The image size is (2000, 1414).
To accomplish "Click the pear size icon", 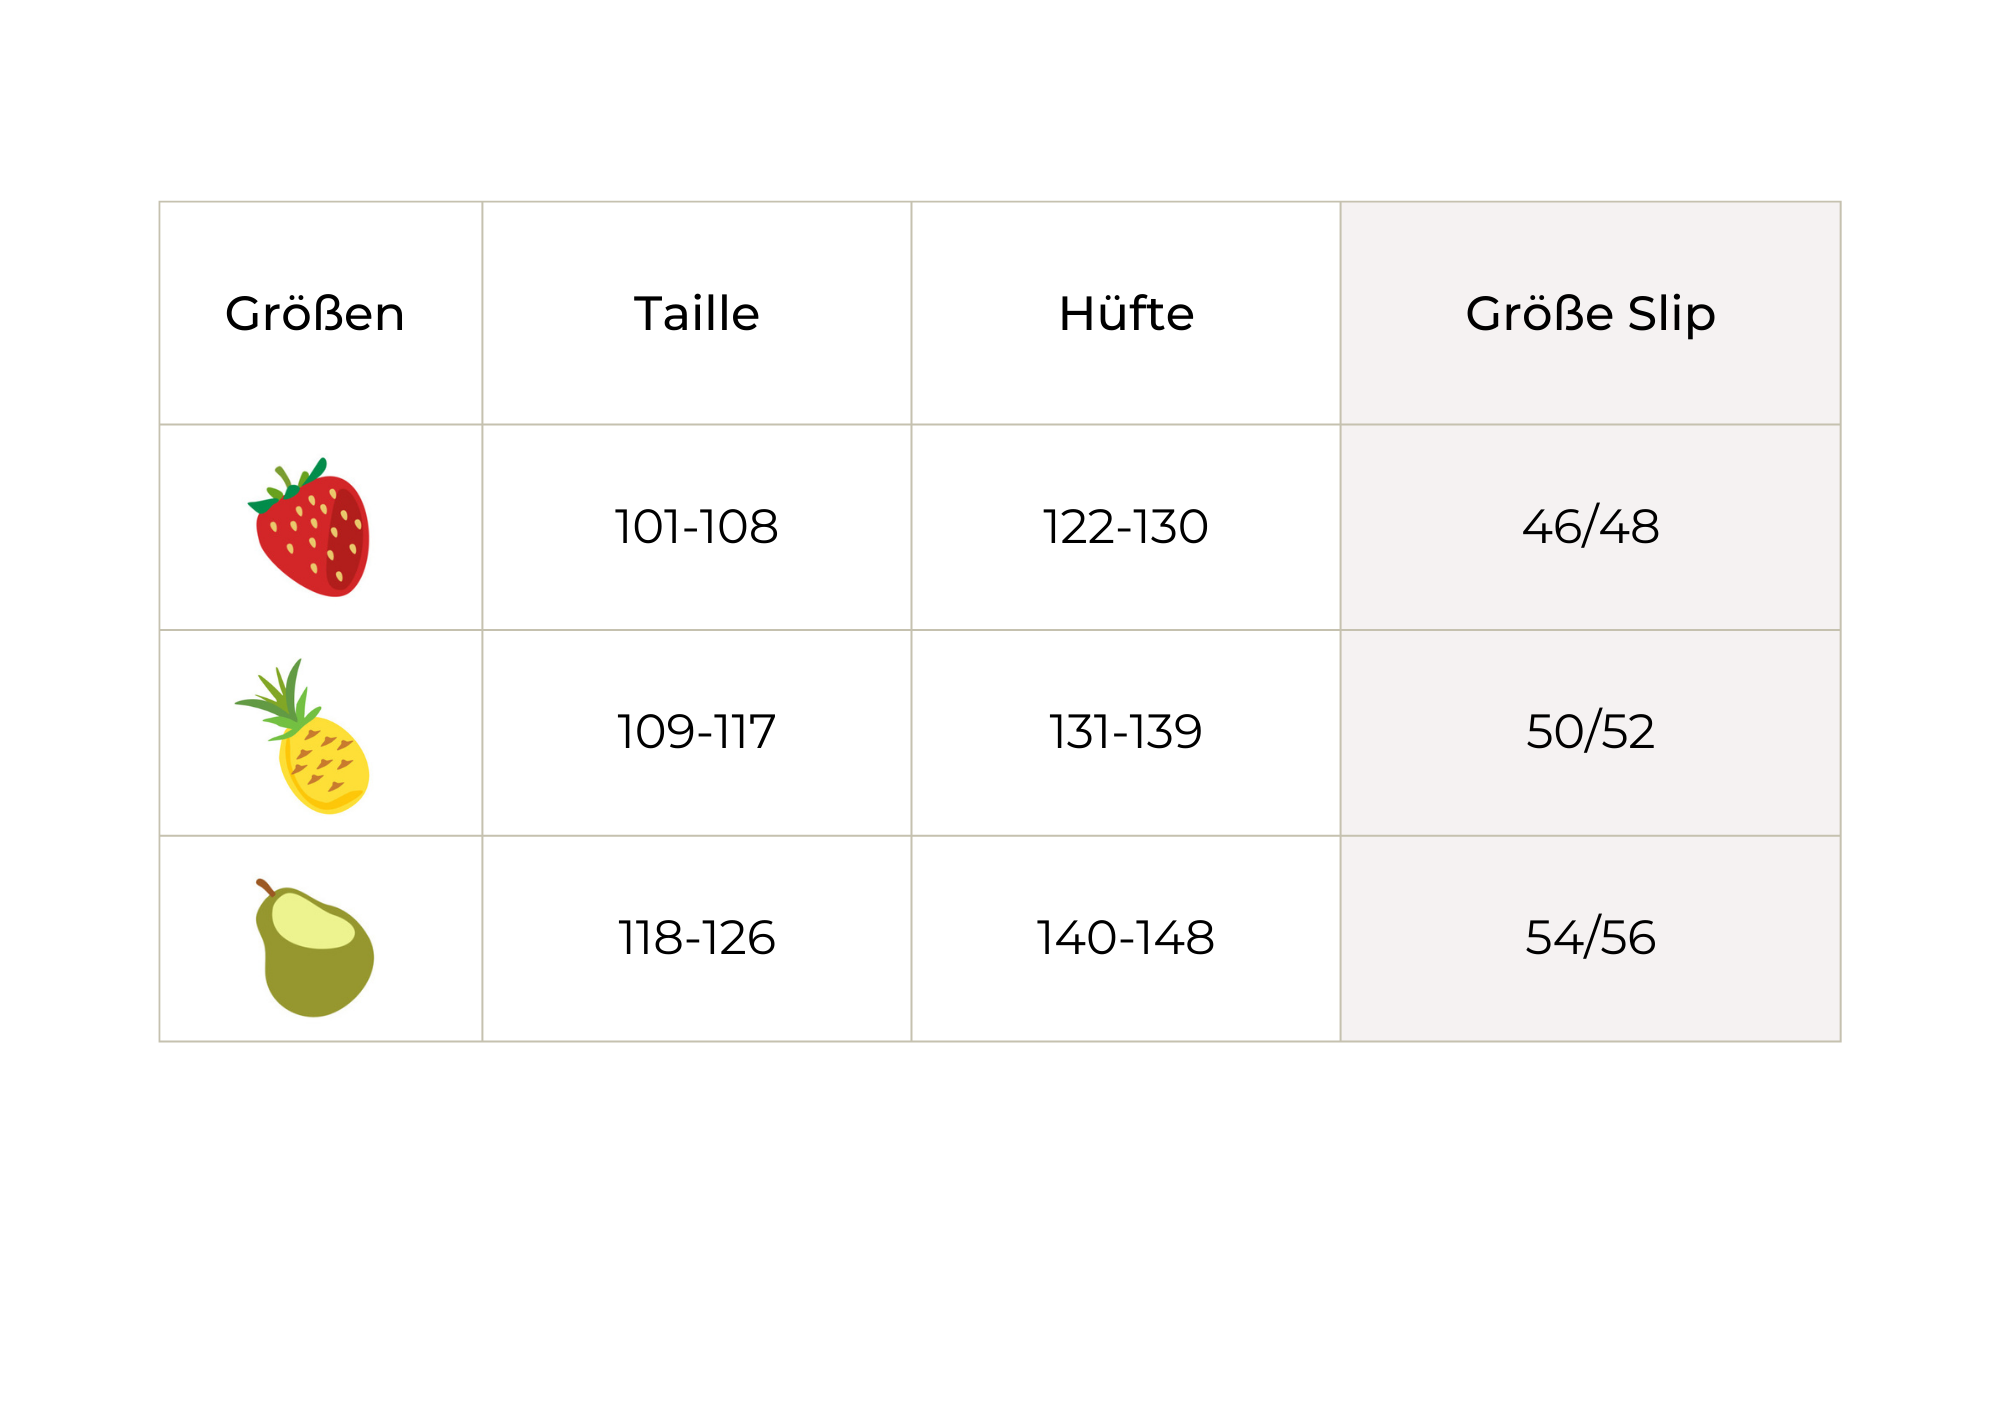I will coord(314,955).
